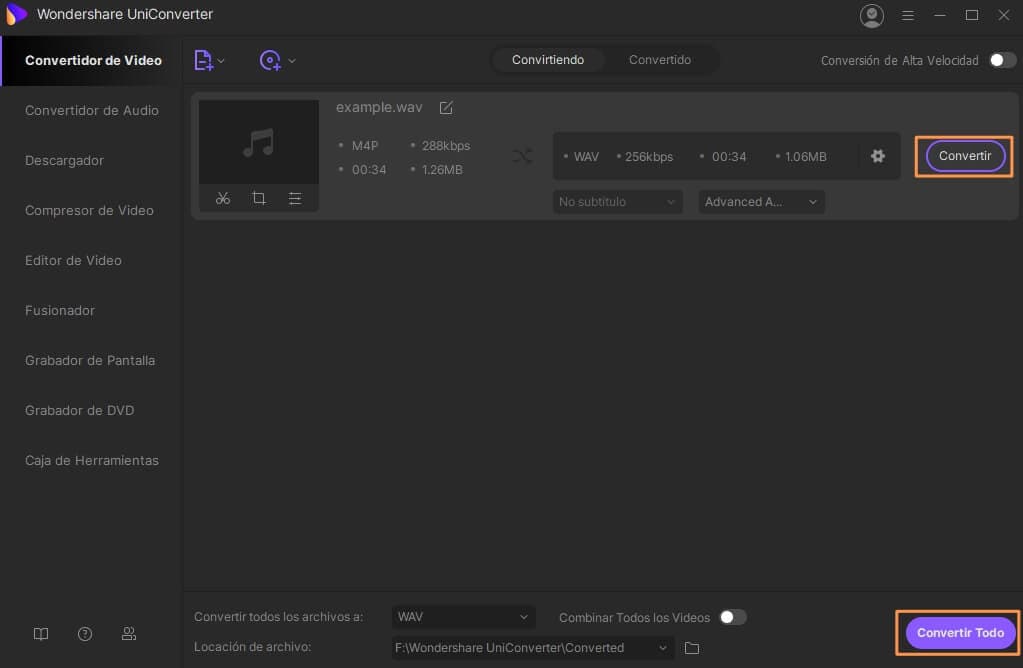Screen dimensions: 1023x668
Task: Open Descargador in sidebar
Action: point(64,160)
